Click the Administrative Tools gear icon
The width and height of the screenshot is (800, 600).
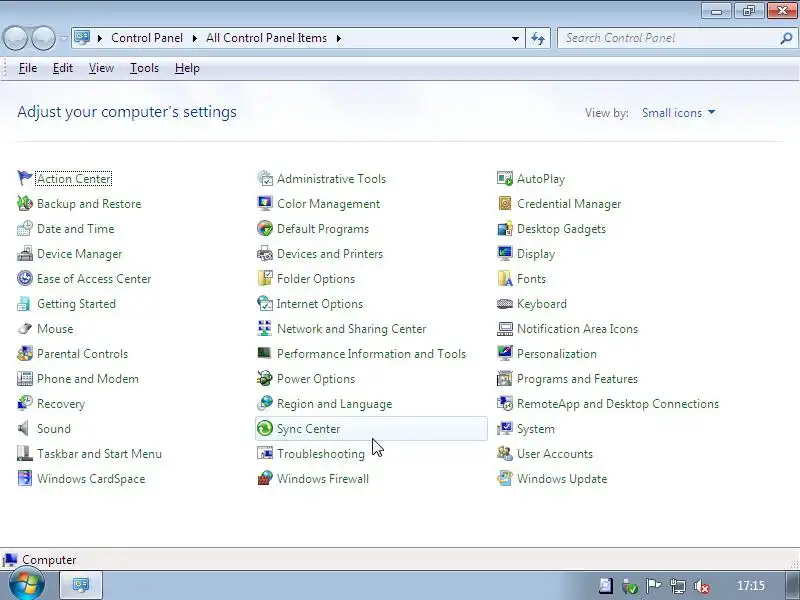pos(265,178)
